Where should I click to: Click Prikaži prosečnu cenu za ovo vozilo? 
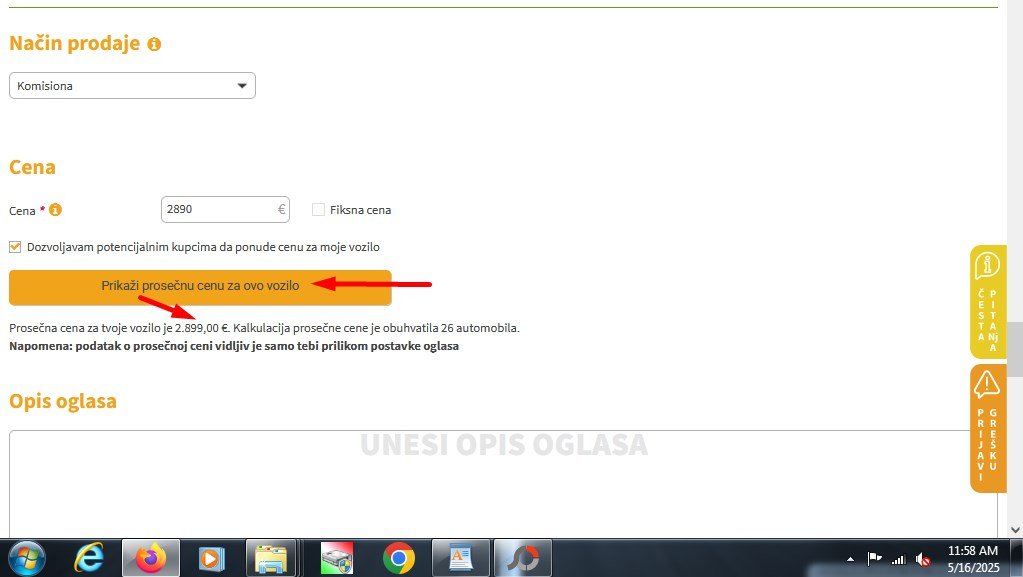pyautogui.click(x=200, y=287)
